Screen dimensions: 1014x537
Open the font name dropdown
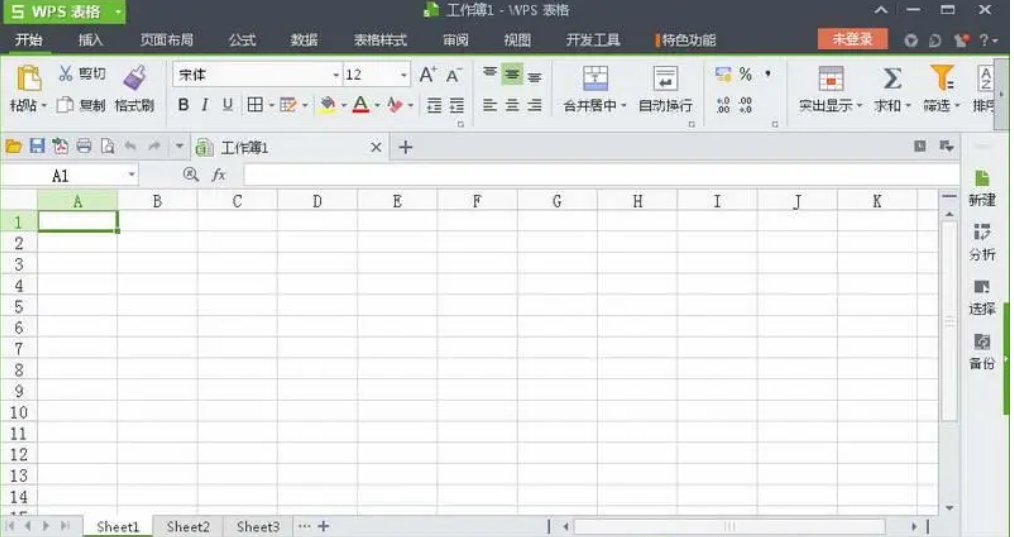pos(336,75)
